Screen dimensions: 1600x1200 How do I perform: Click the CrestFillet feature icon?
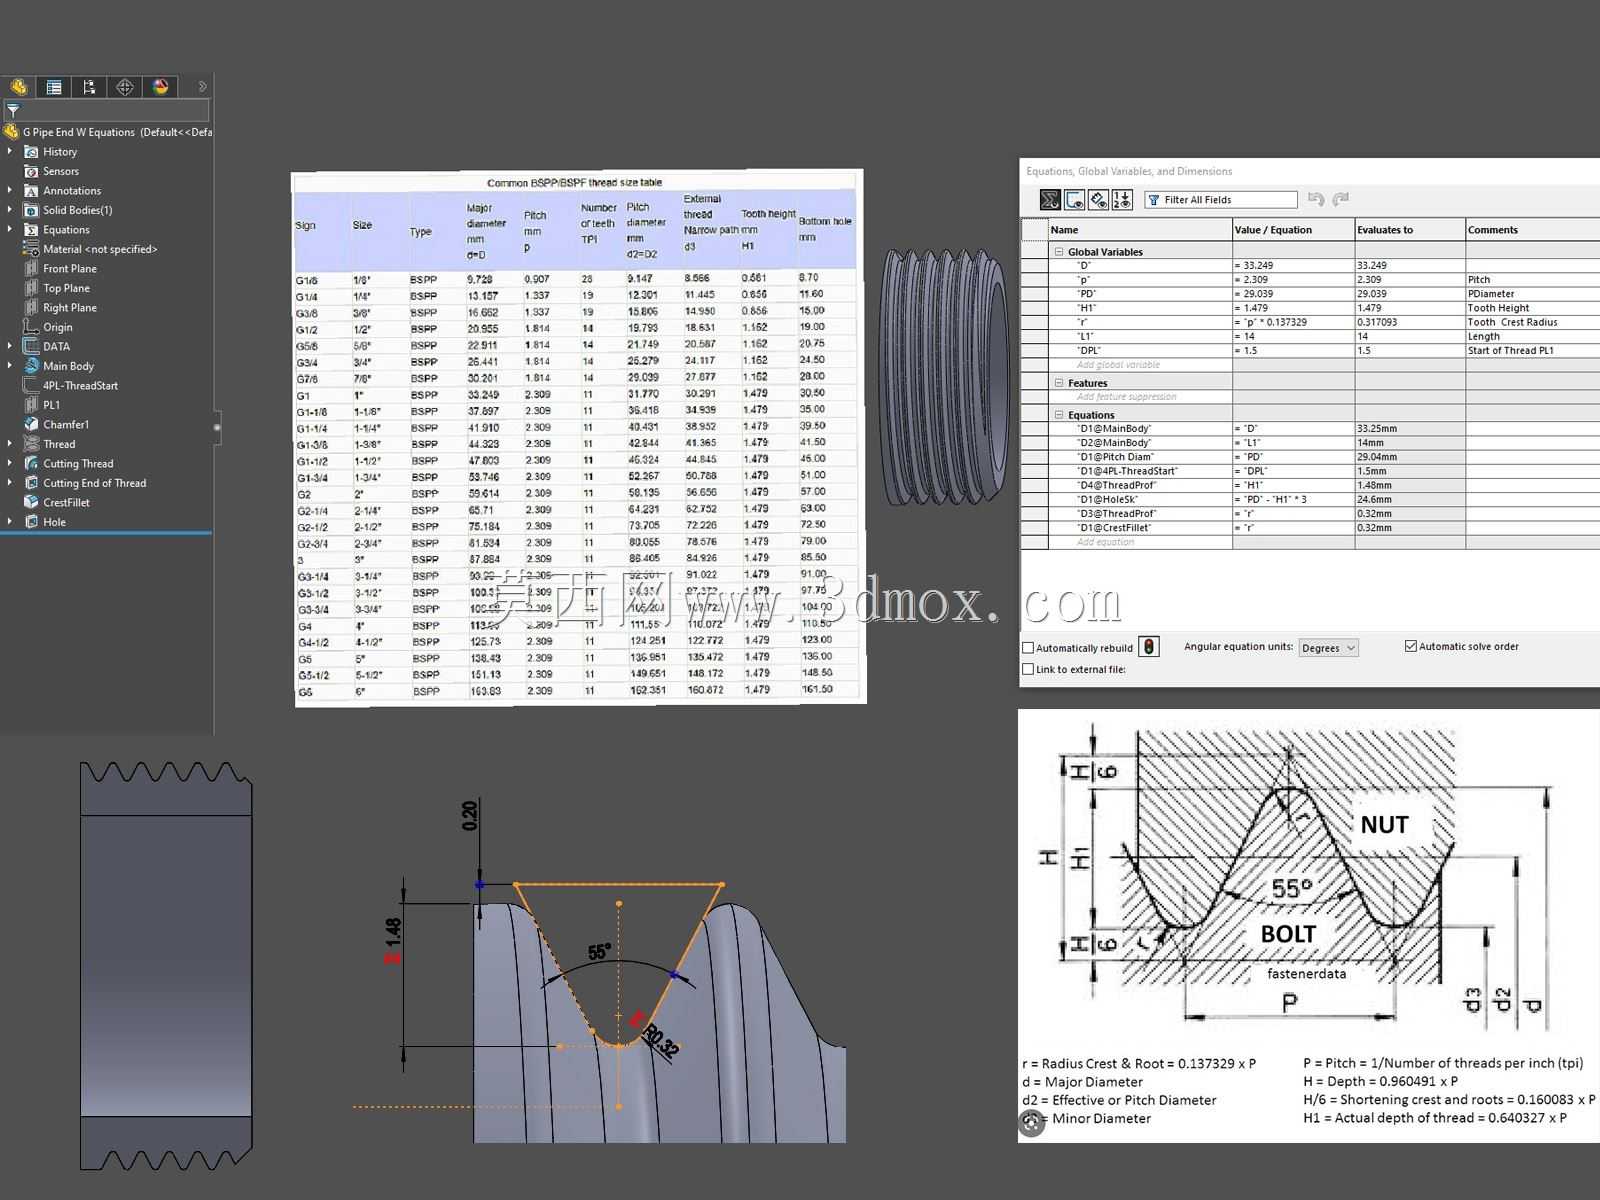click(x=32, y=502)
